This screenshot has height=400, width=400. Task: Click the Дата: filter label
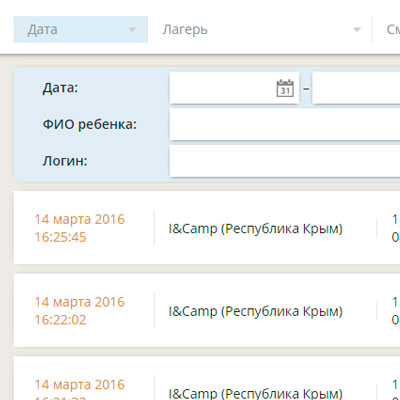(60, 88)
